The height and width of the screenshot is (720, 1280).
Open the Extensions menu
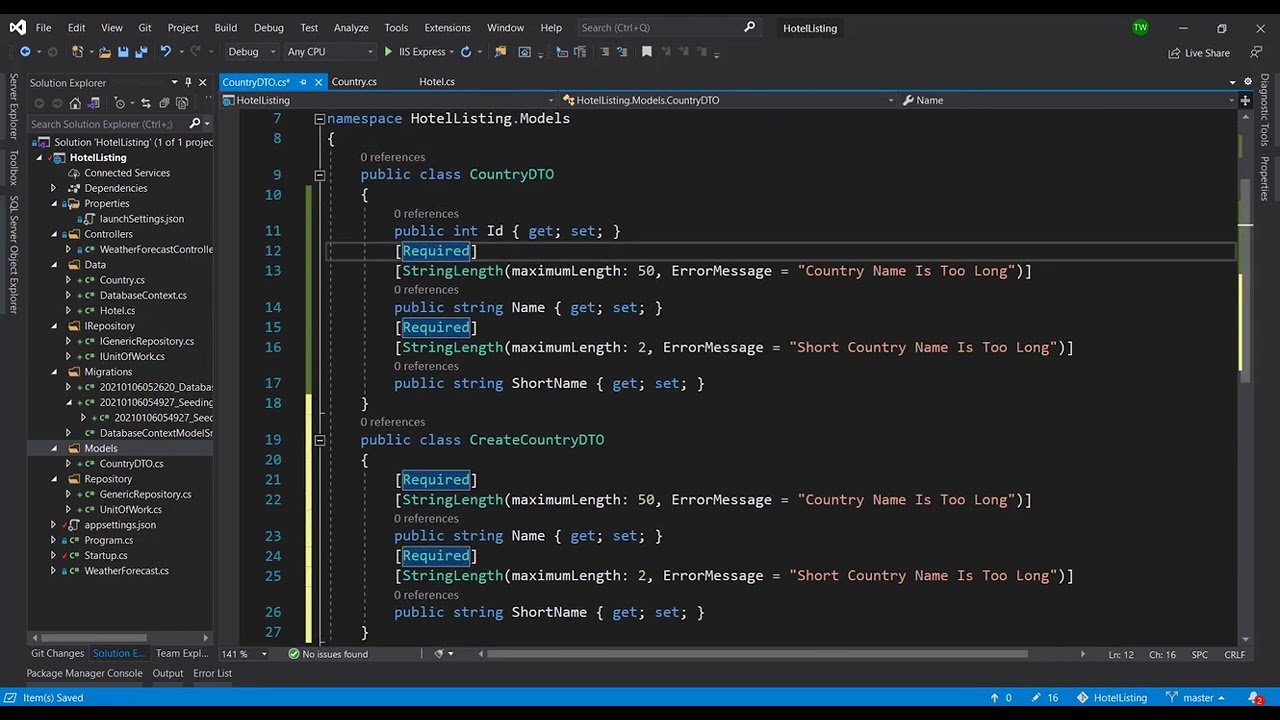(x=447, y=27)
